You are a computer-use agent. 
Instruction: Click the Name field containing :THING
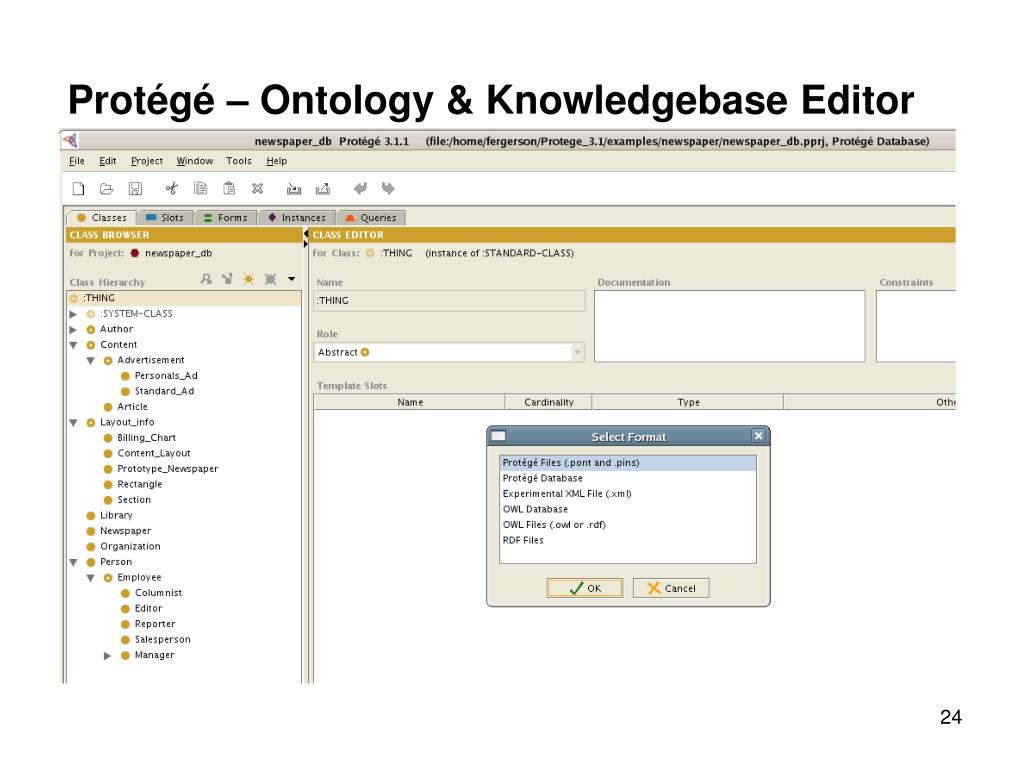pos(449,301)
